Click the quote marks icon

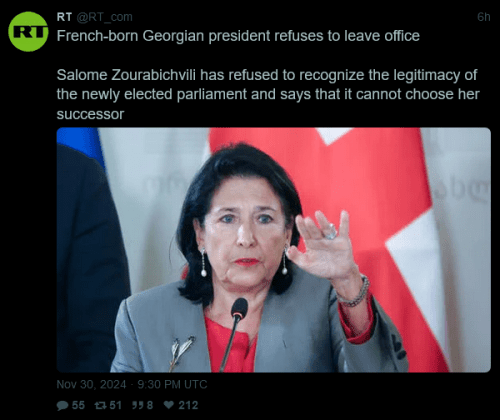tap(138, 405)
